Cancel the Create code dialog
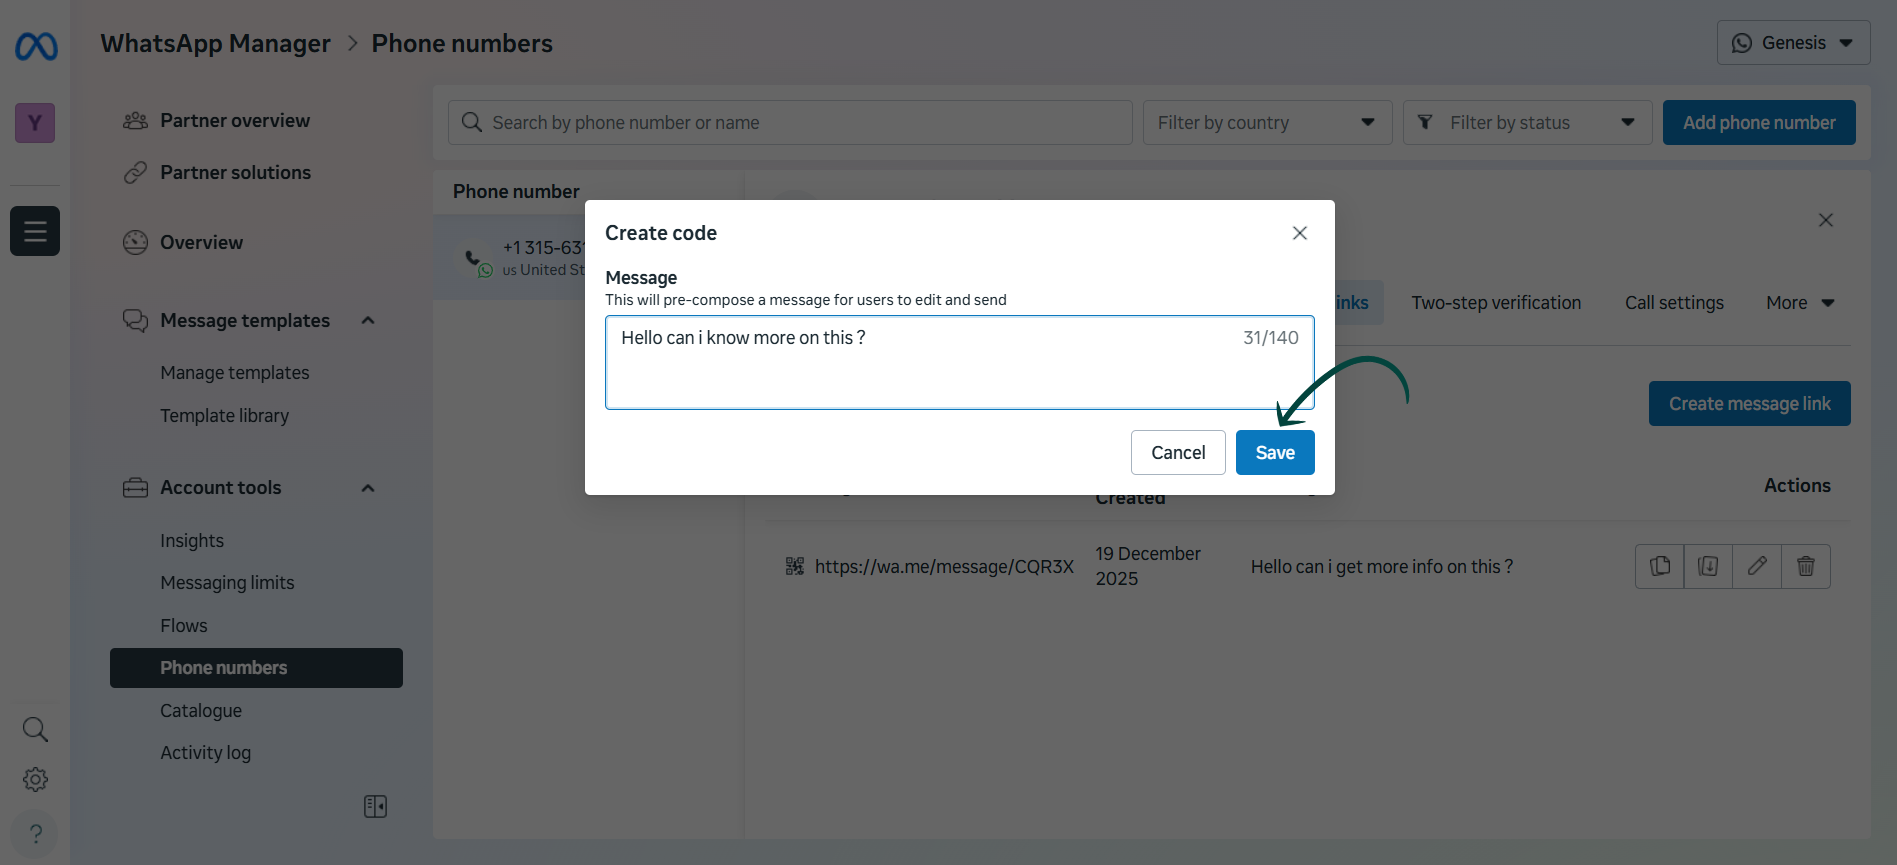Screen dimensions: 1897x865 pos(1177,453)
